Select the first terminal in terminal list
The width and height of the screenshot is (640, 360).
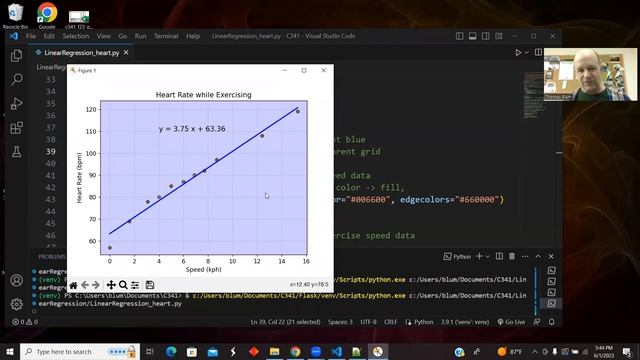(551, 270)
